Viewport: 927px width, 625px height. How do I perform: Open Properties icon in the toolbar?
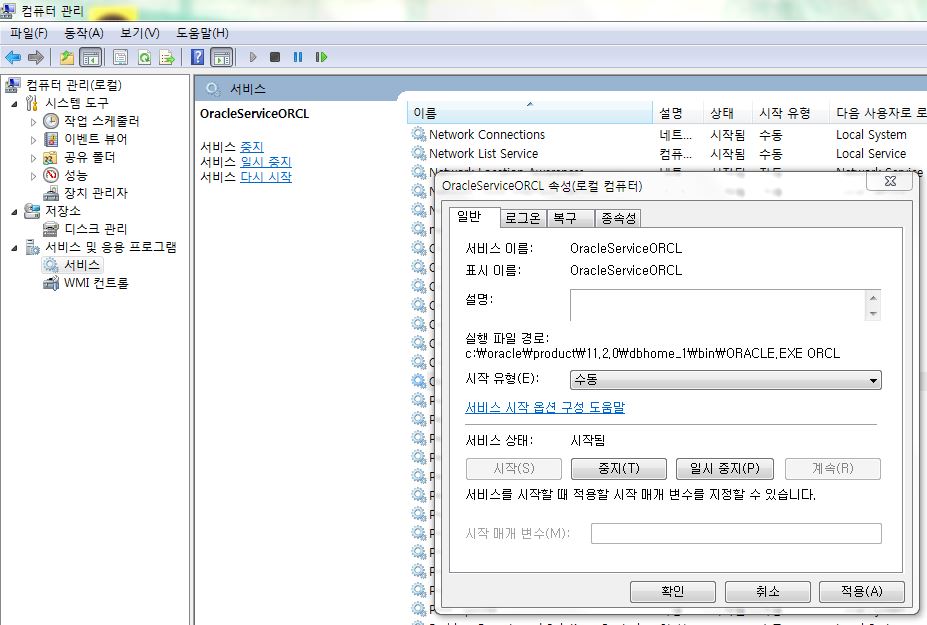coord(120,57)
